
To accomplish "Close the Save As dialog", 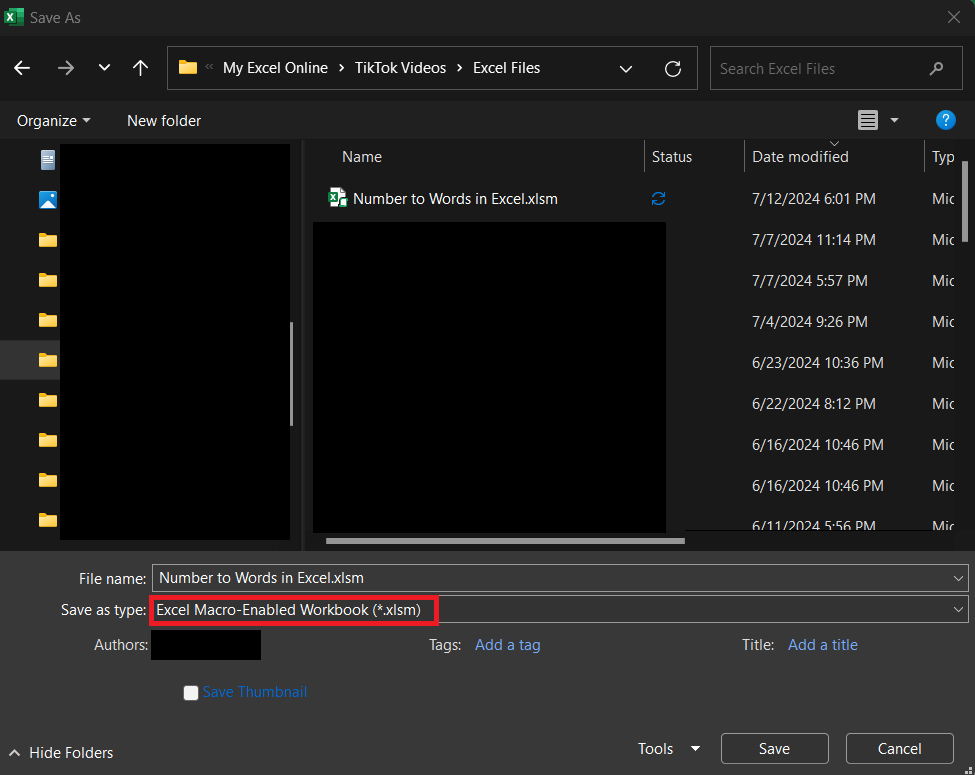I will (x=953, y=17).
